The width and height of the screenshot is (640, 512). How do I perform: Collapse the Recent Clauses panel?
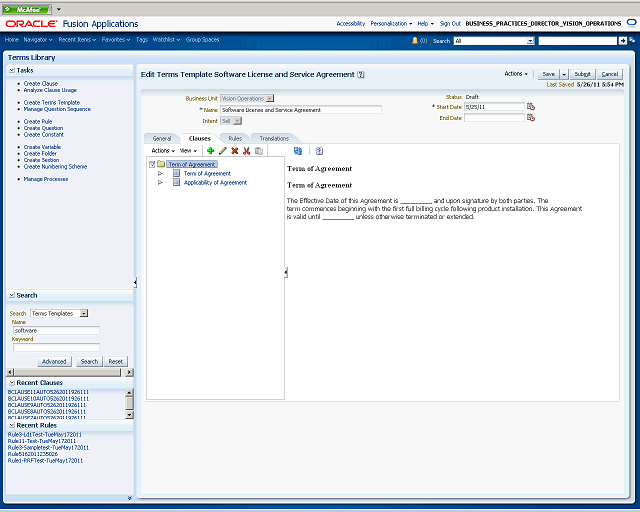click(12, 383)
